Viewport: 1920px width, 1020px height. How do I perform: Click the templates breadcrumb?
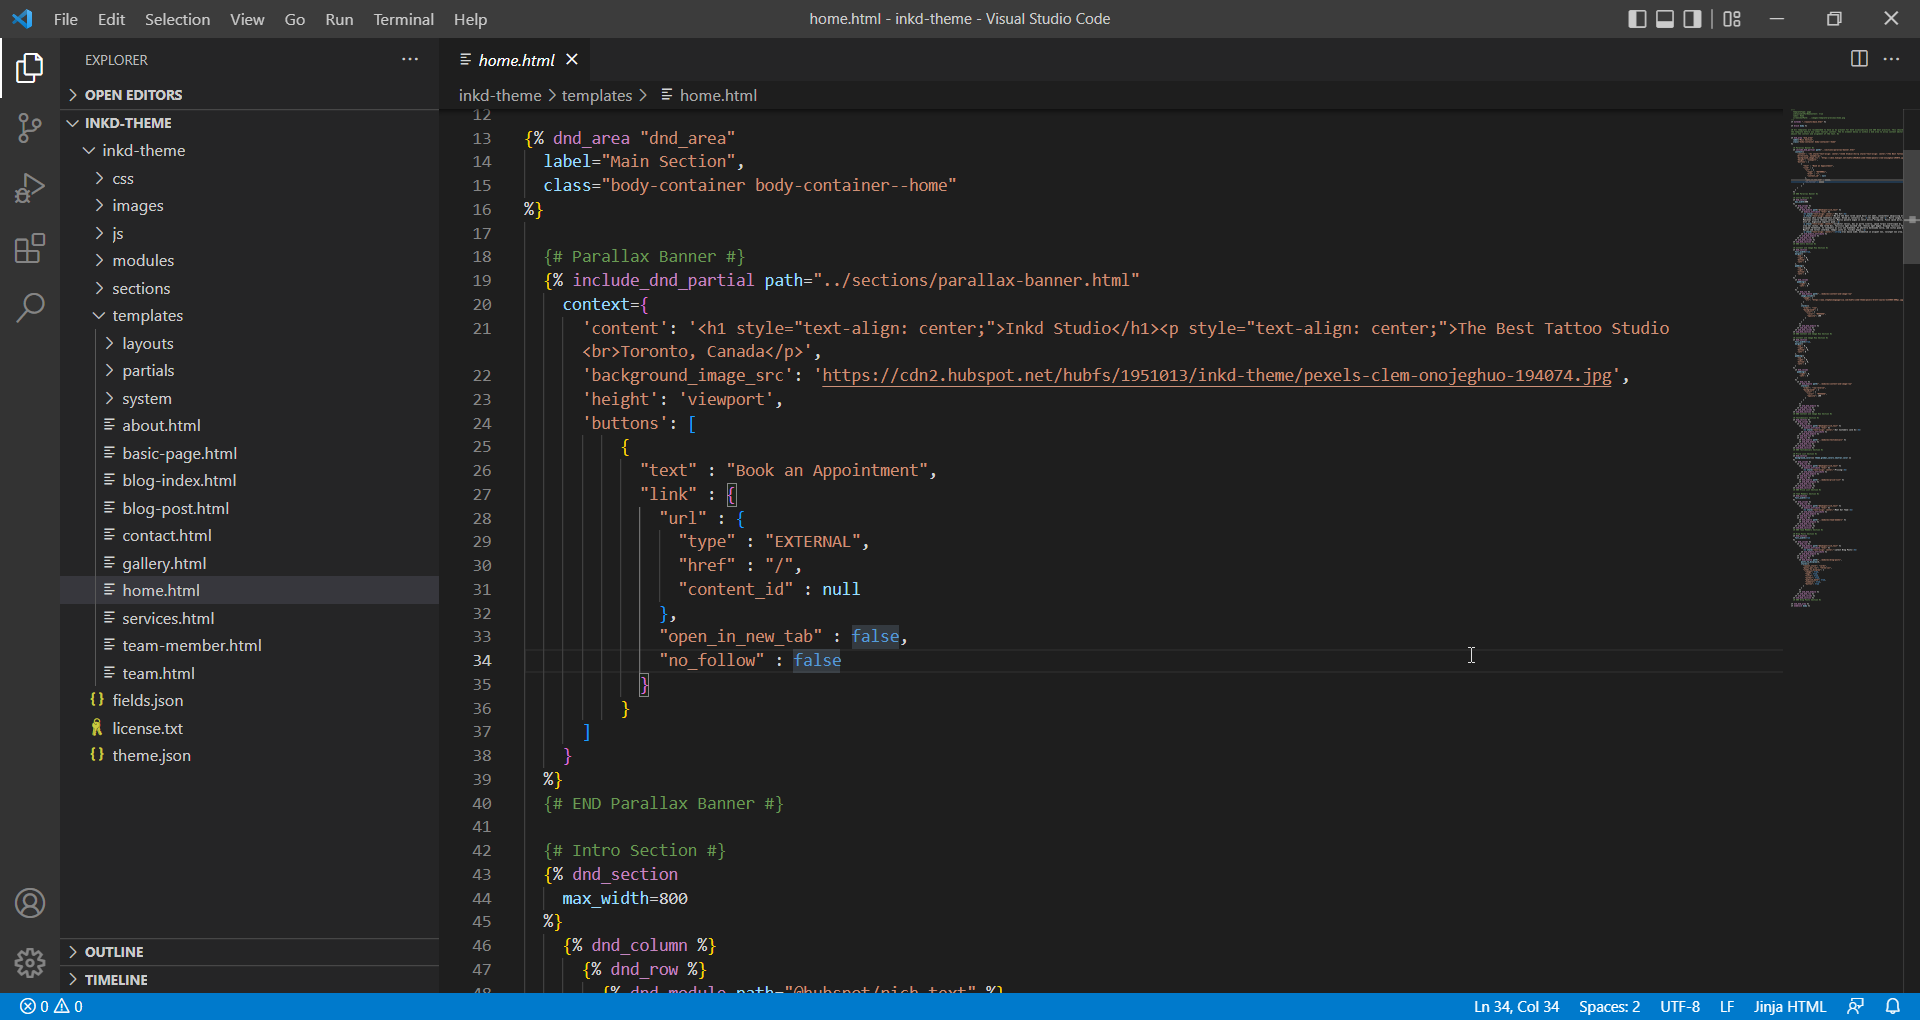click(596, 95)
